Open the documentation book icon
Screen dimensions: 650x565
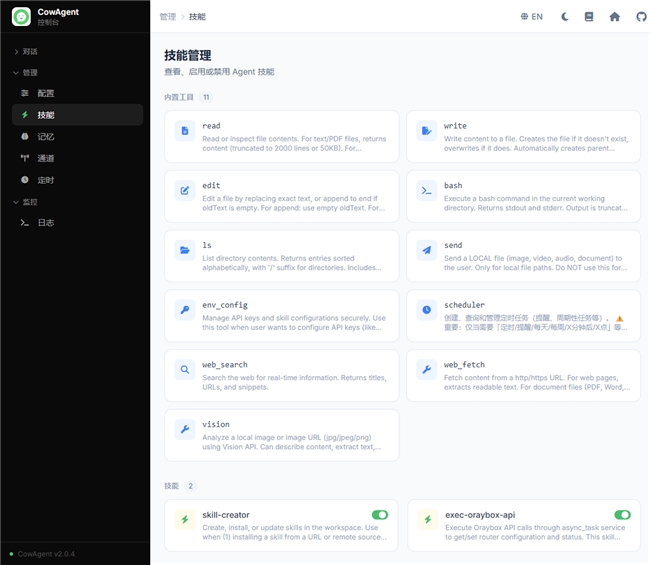click(589, 17)
